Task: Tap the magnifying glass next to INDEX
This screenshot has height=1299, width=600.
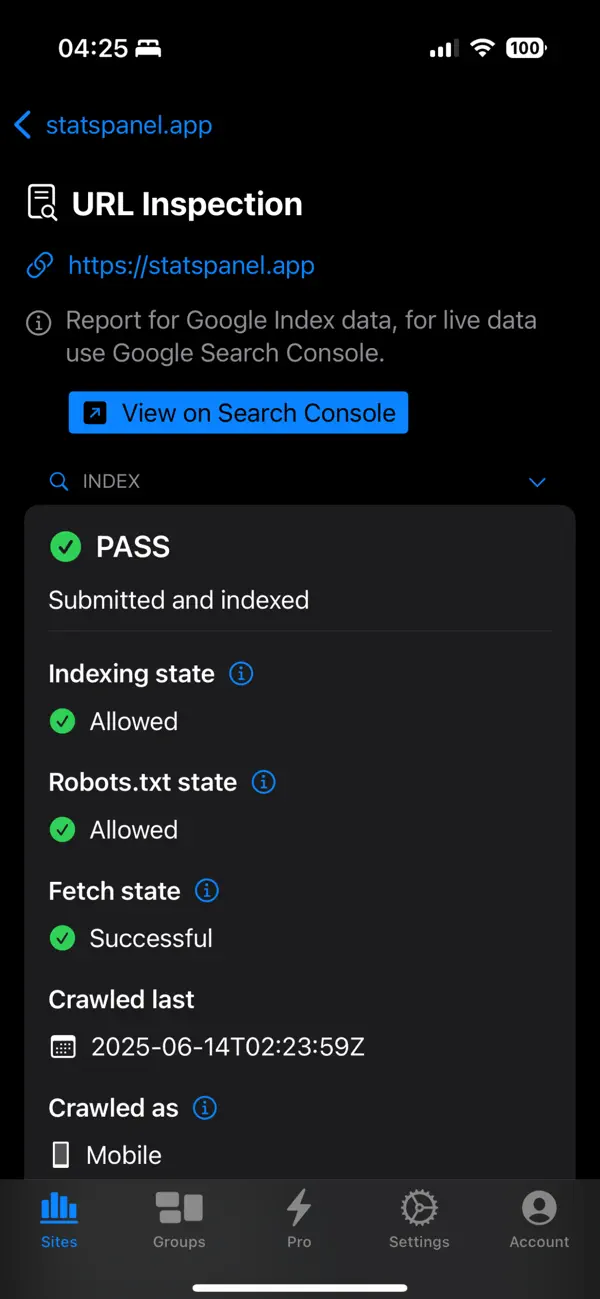Action: pyautogui.click(x=58, y=481)
